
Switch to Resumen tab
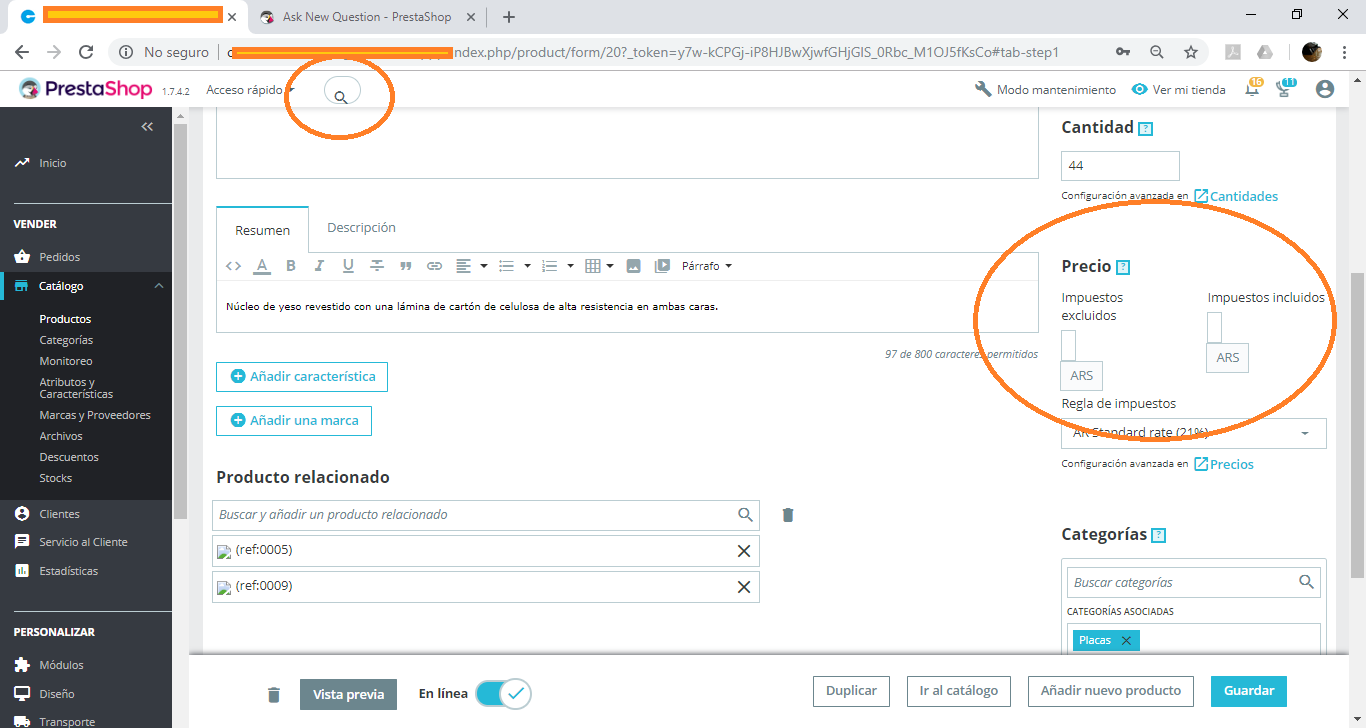tap(263, 230)
